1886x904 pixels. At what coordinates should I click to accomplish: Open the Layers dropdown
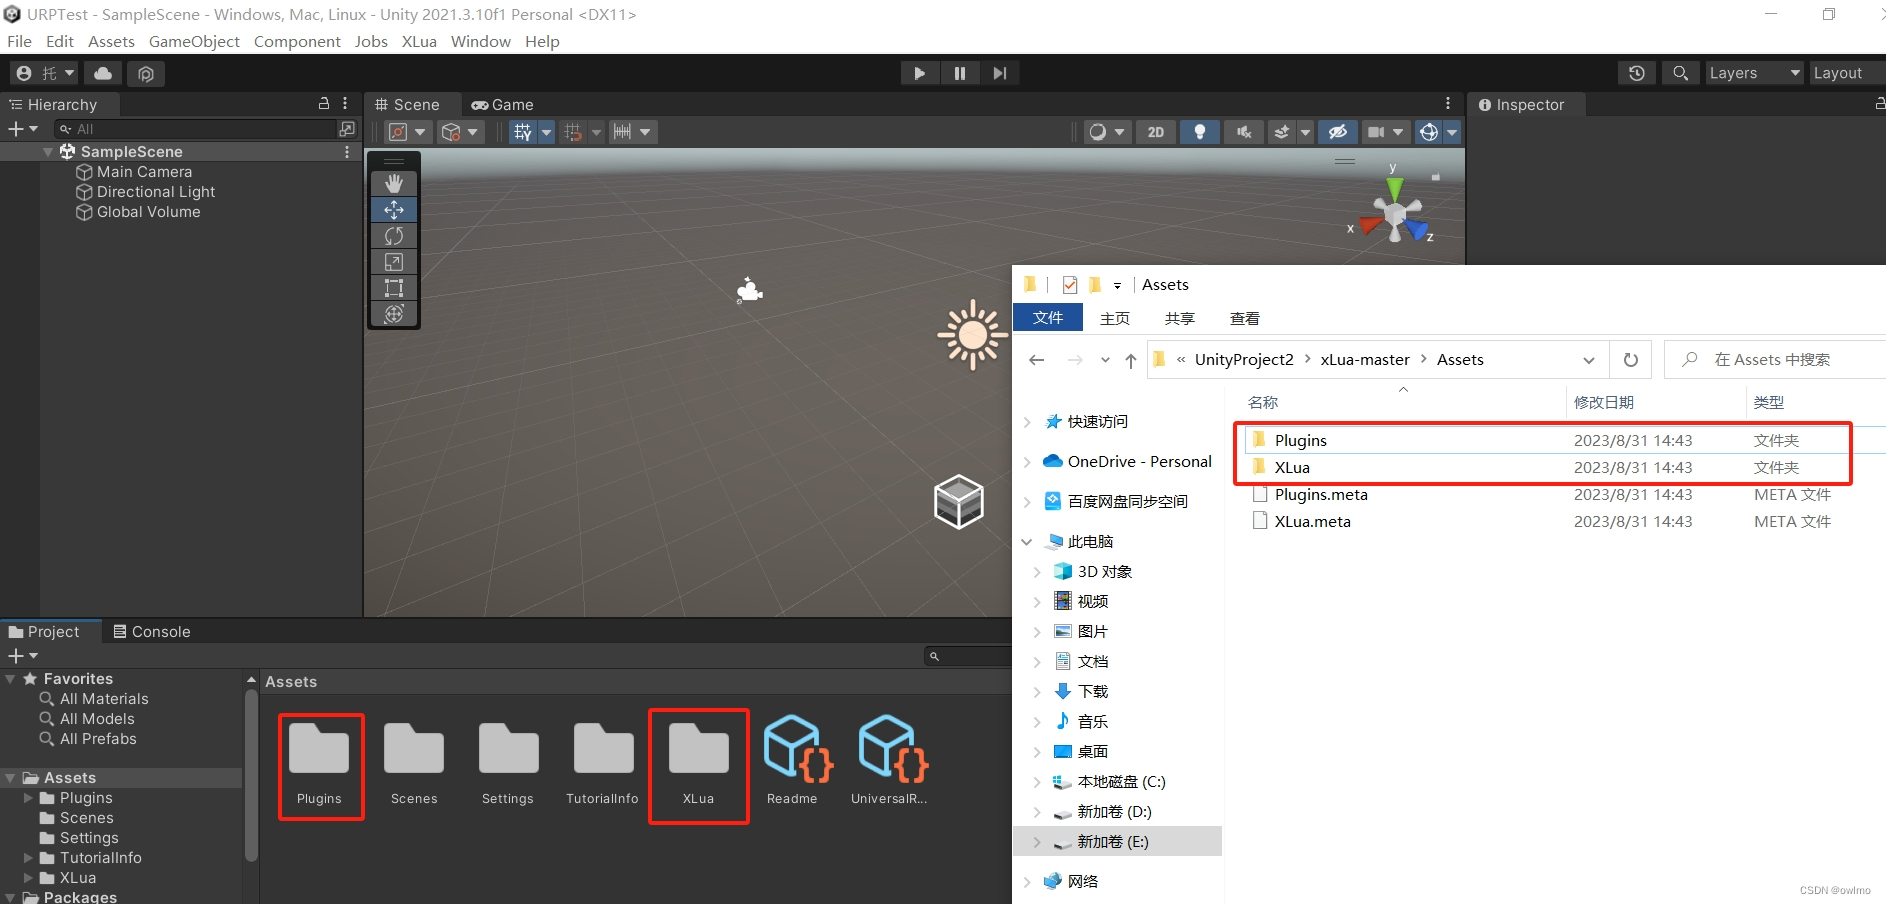point(1752,72)
